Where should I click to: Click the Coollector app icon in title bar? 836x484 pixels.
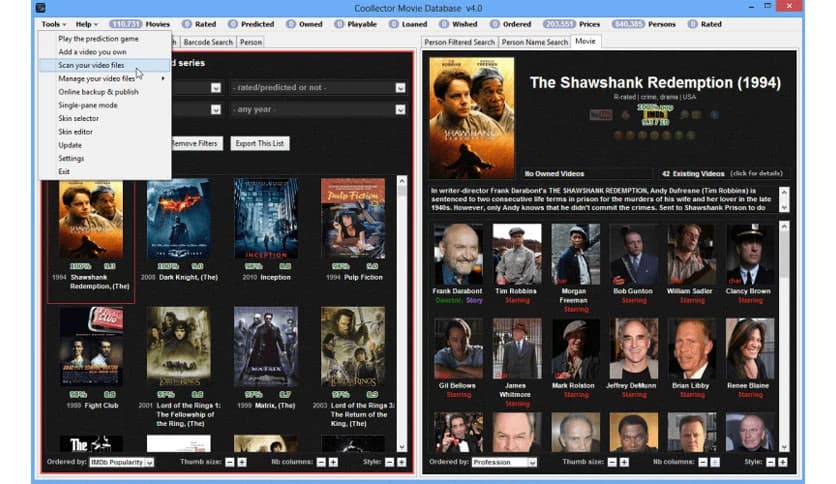pyautogui.click(x=41, y=7)
